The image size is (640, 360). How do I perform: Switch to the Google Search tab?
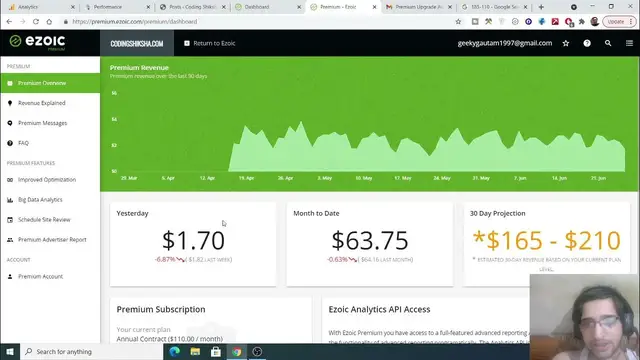pos(493,7)
